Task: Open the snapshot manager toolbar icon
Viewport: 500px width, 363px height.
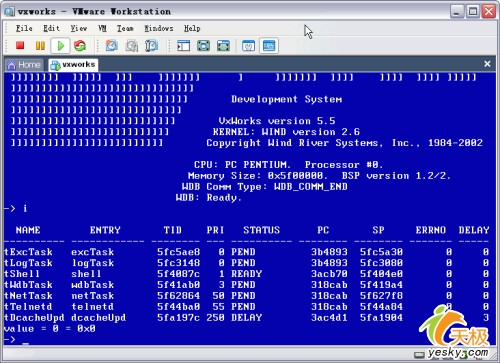Action: pos(151,45)
